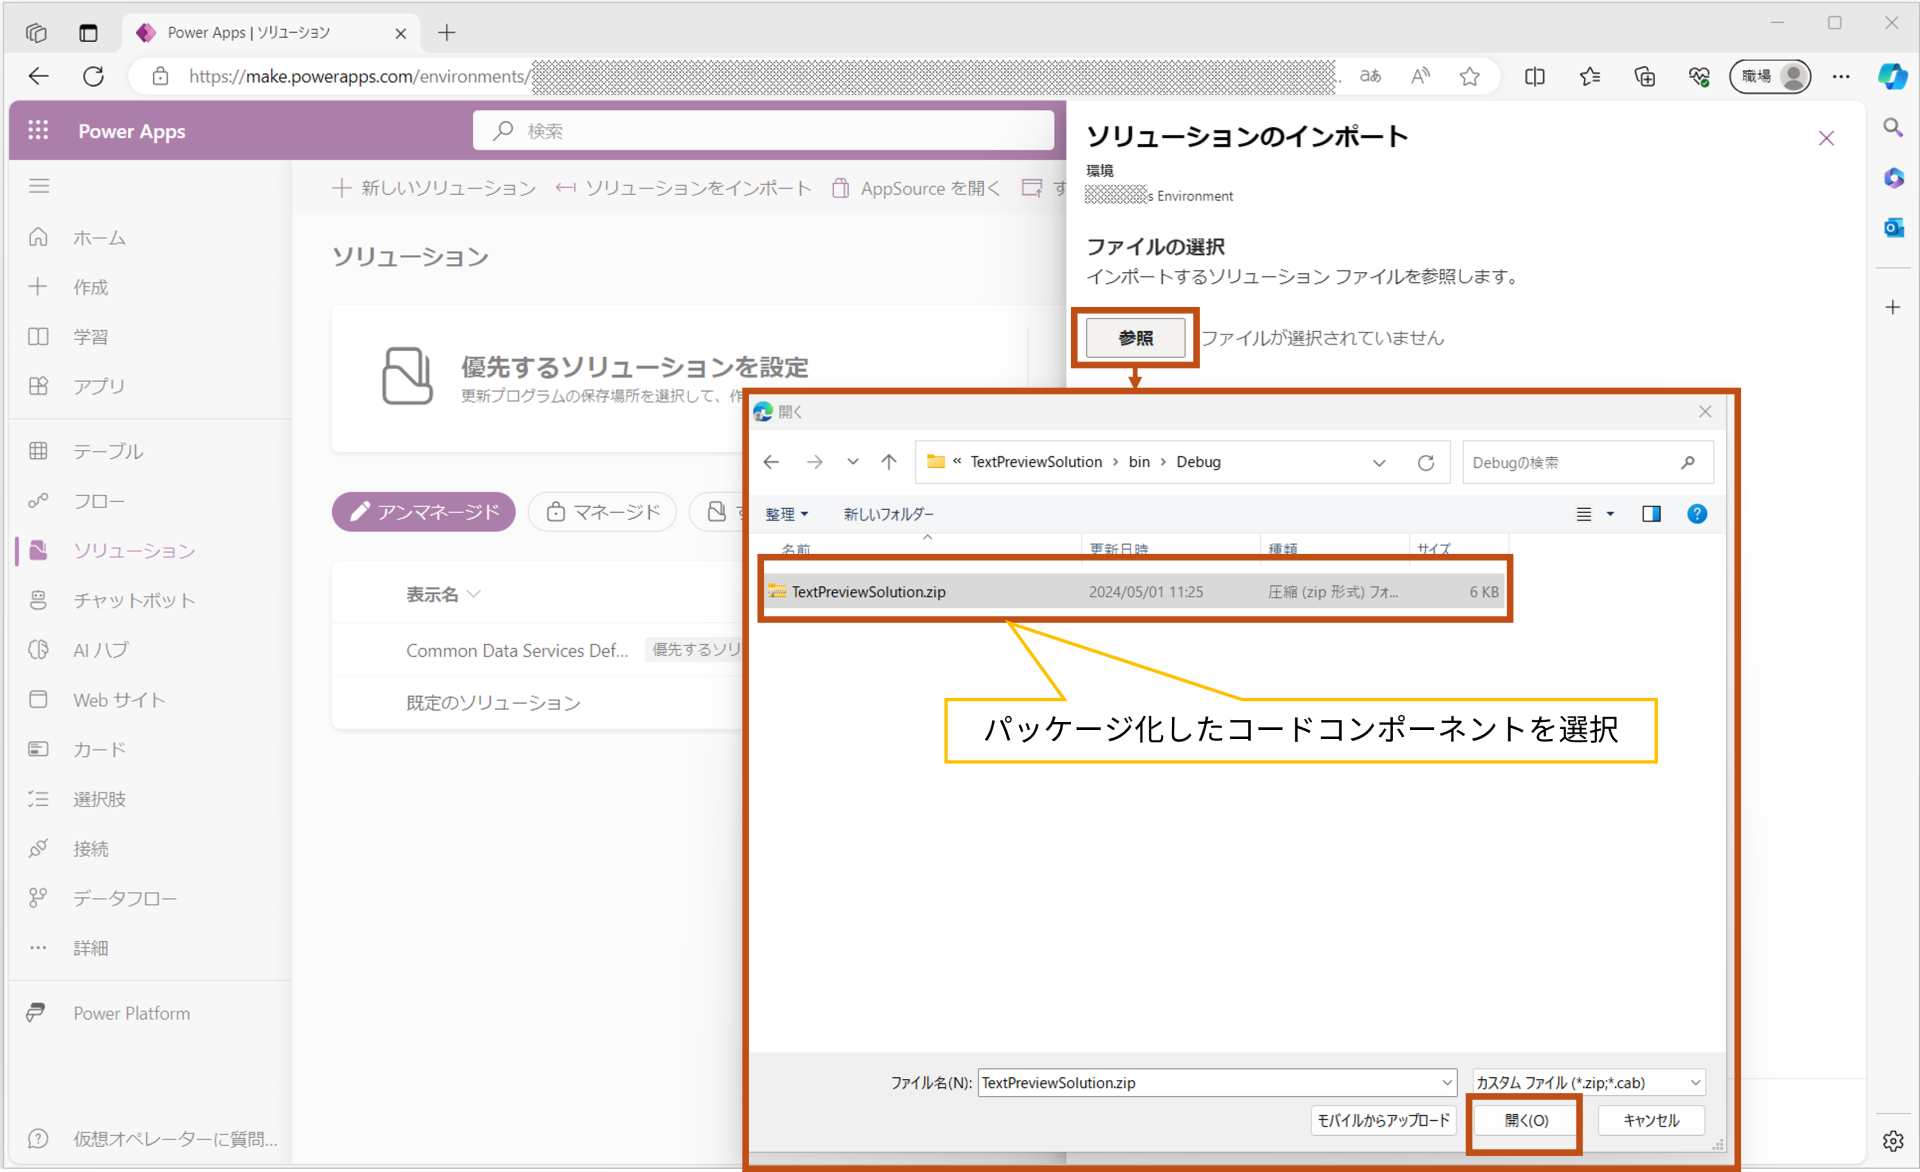Open the Power Apps app launcher waffle
The width and height of the screenshot is (1920, 1172).
point(38,130)
